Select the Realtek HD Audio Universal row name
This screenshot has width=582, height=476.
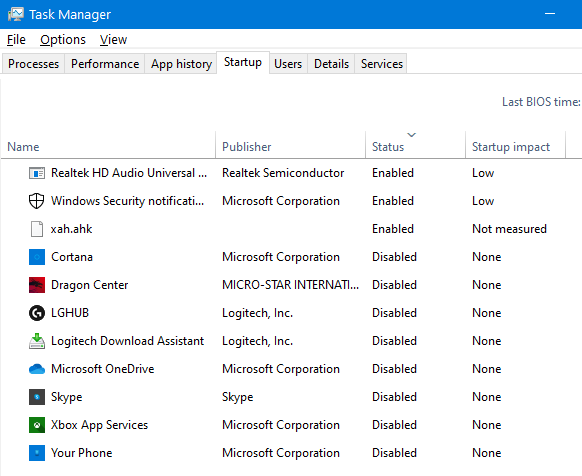129,173
